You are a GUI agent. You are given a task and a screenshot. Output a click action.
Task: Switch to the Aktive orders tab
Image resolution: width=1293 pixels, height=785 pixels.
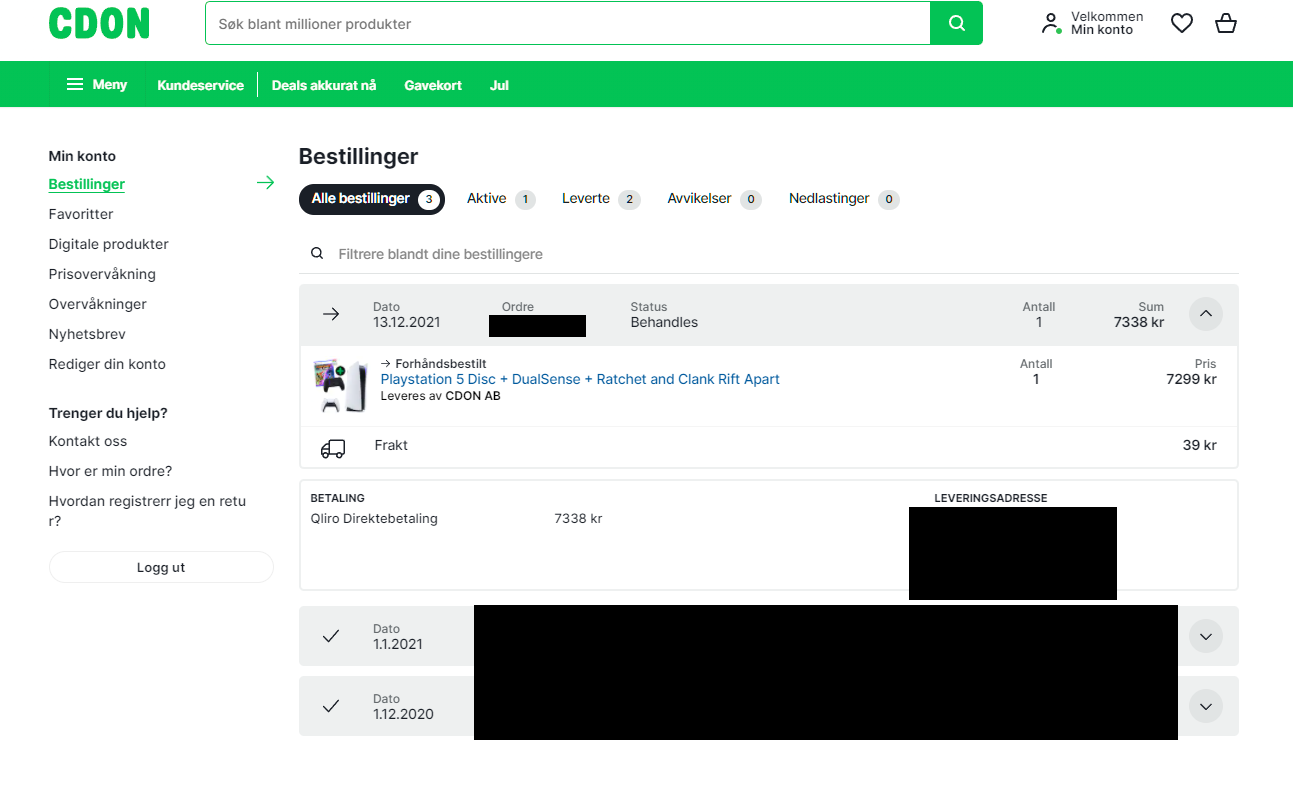tap(501, 199)
